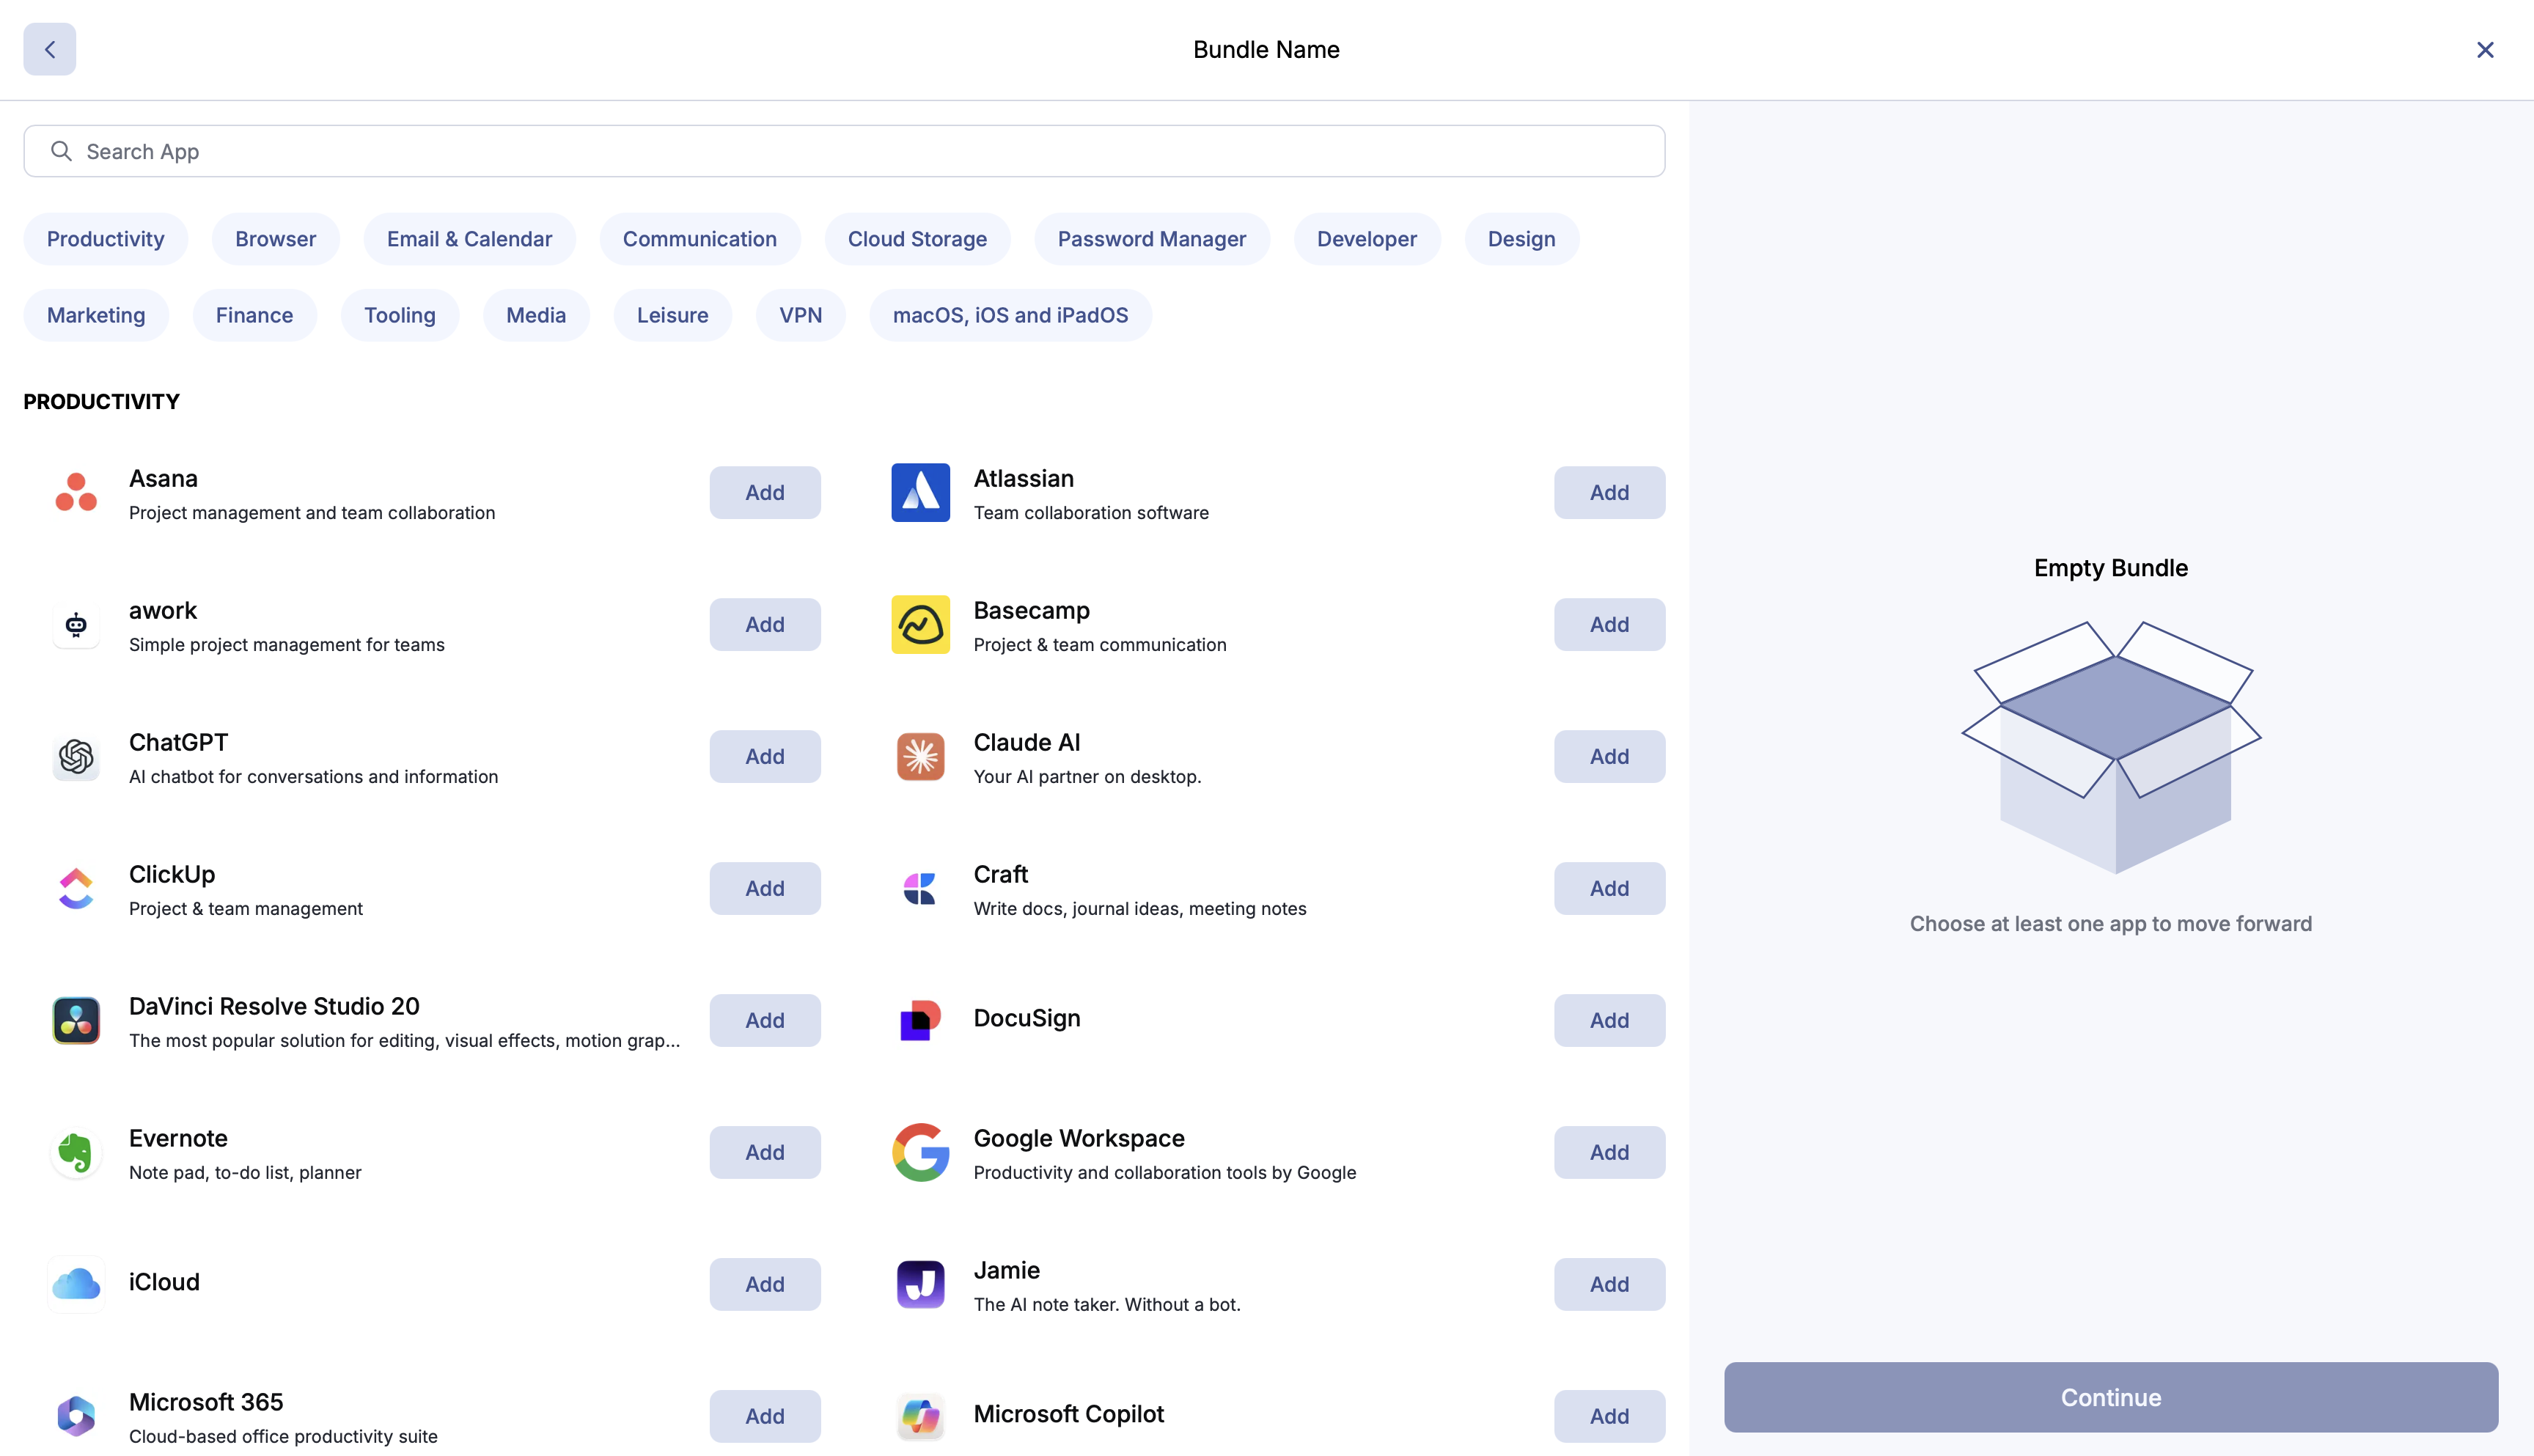Jump to Finance apps
This screenshot has width=2534, height=1456.
[x=255, y=315]
